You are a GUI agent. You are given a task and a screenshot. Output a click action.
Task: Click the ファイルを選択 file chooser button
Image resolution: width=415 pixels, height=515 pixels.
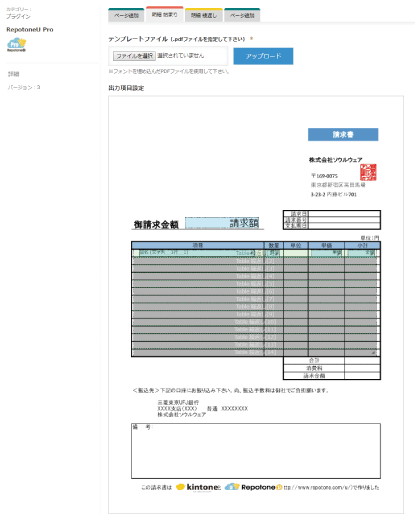(x=134, y=56)
